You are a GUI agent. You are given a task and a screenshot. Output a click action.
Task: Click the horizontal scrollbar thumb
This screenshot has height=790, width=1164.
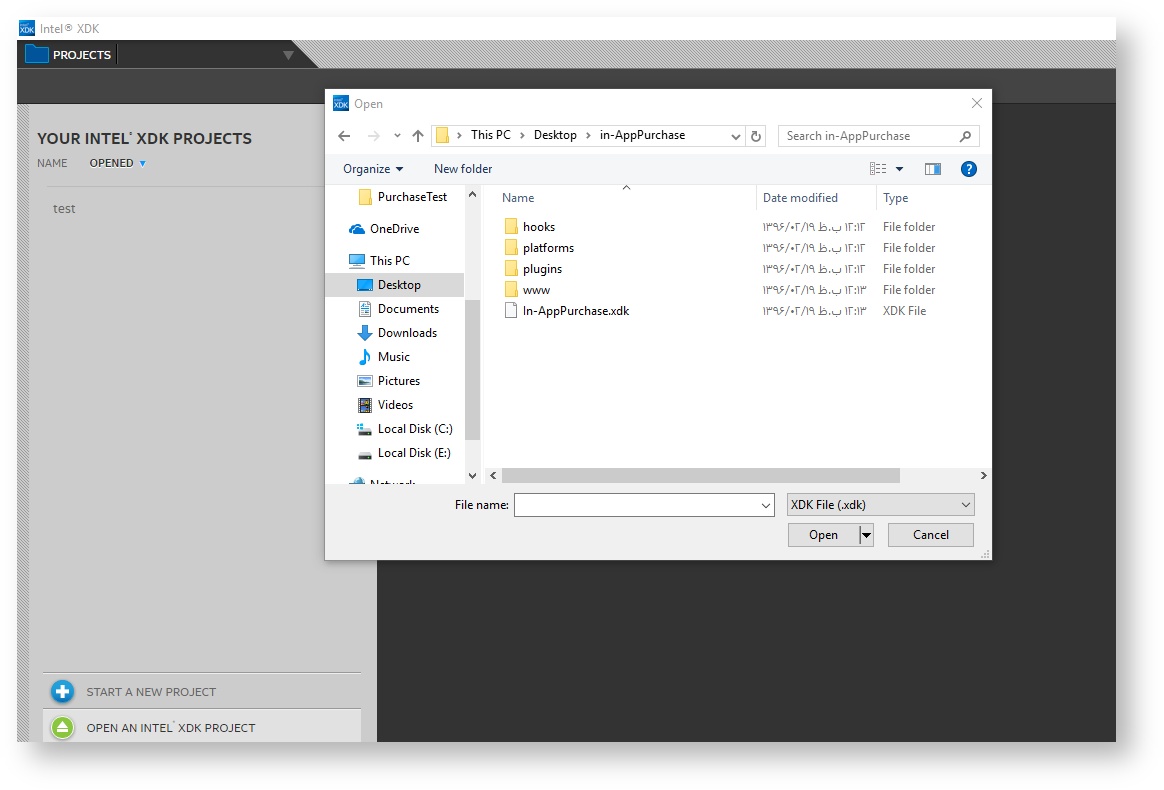[701, 475]
